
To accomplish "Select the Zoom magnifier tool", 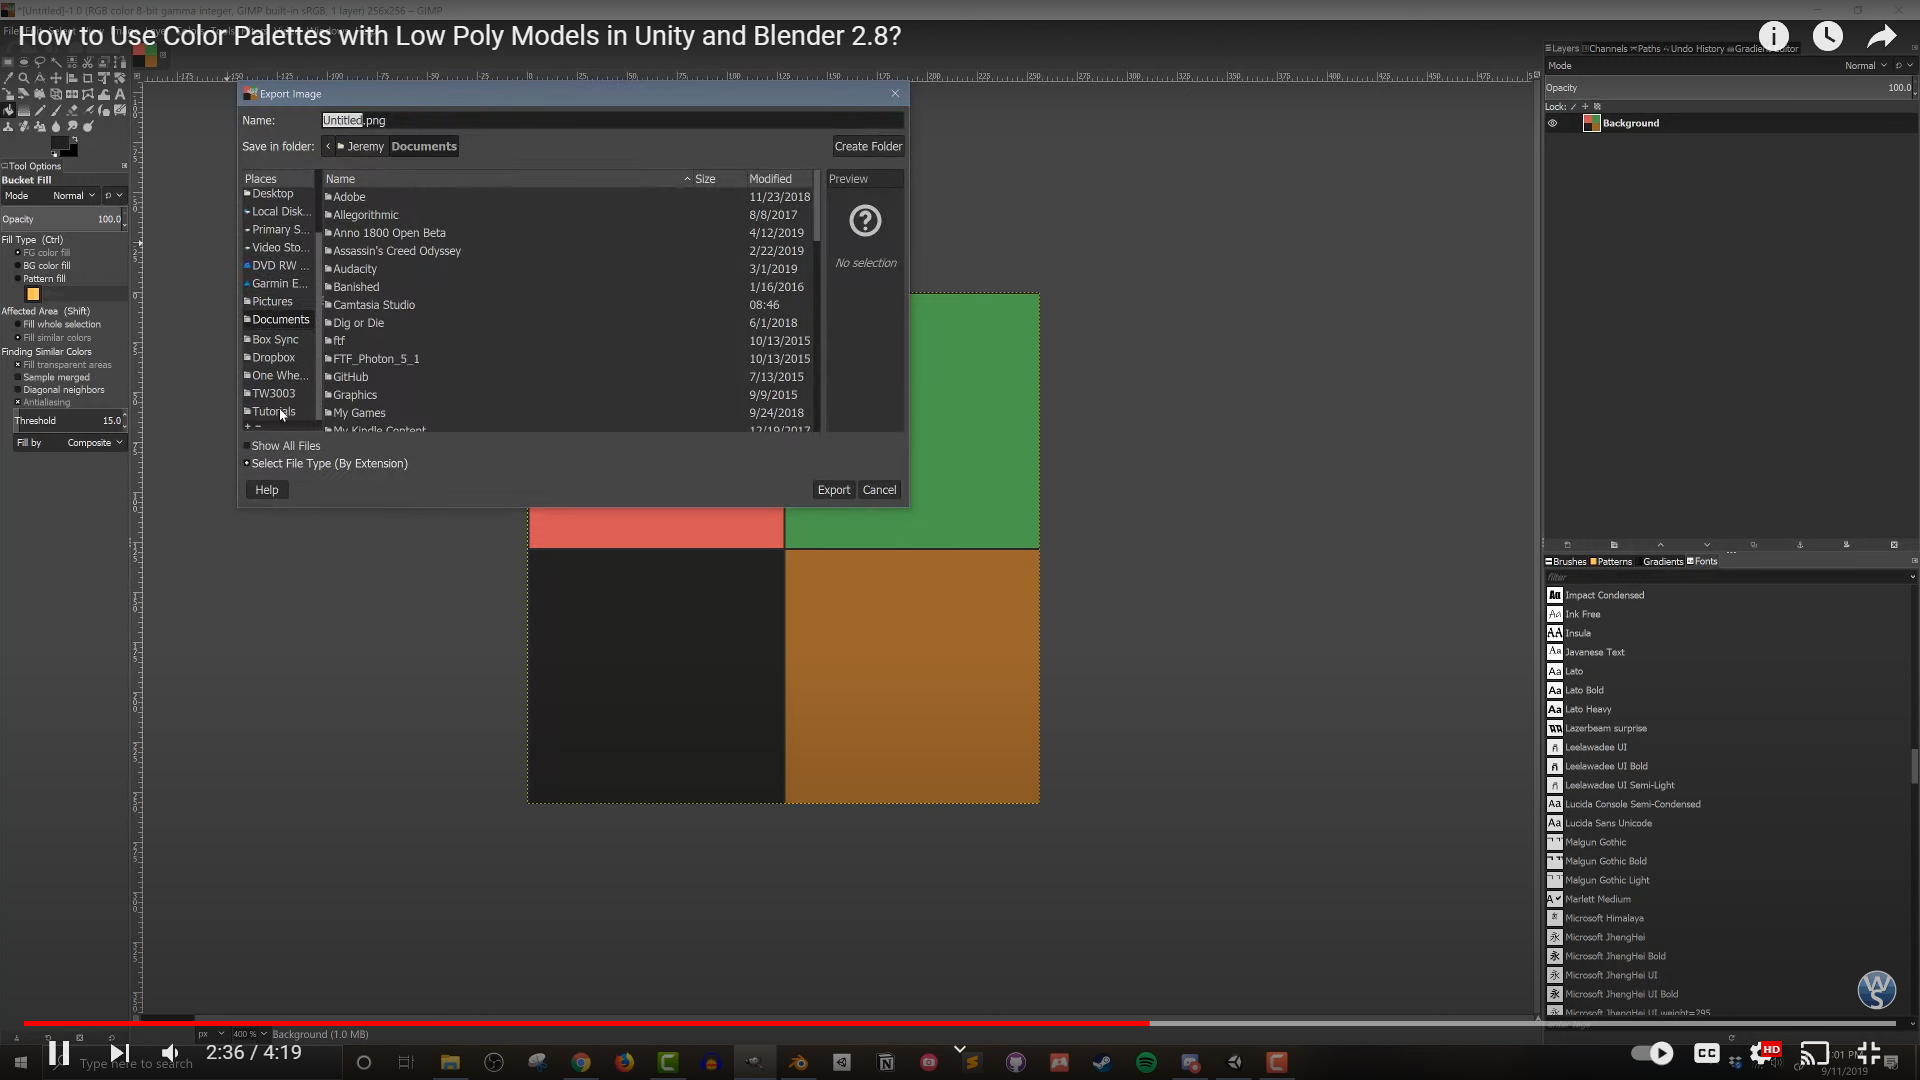I will tap(24, 78).
